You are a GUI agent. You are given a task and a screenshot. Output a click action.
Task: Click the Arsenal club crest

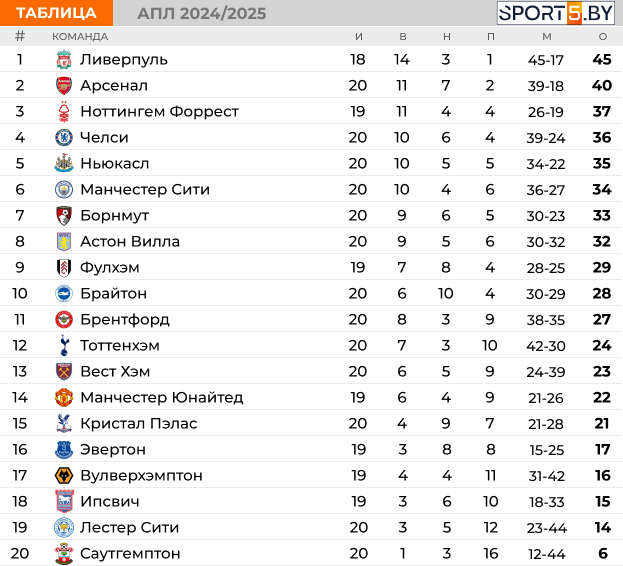click(64, 85)
